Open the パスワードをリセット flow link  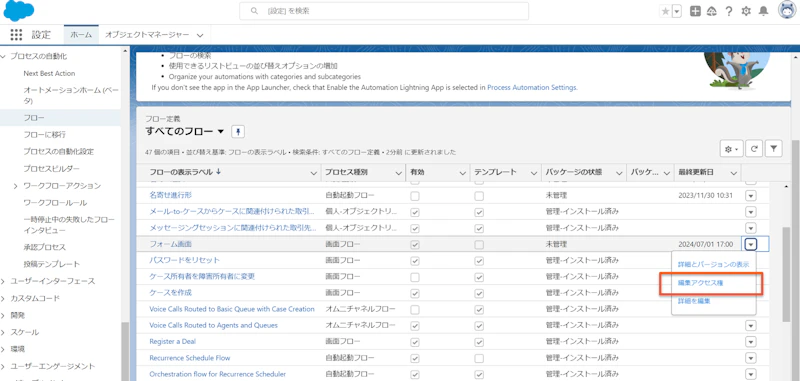point(184,260)
